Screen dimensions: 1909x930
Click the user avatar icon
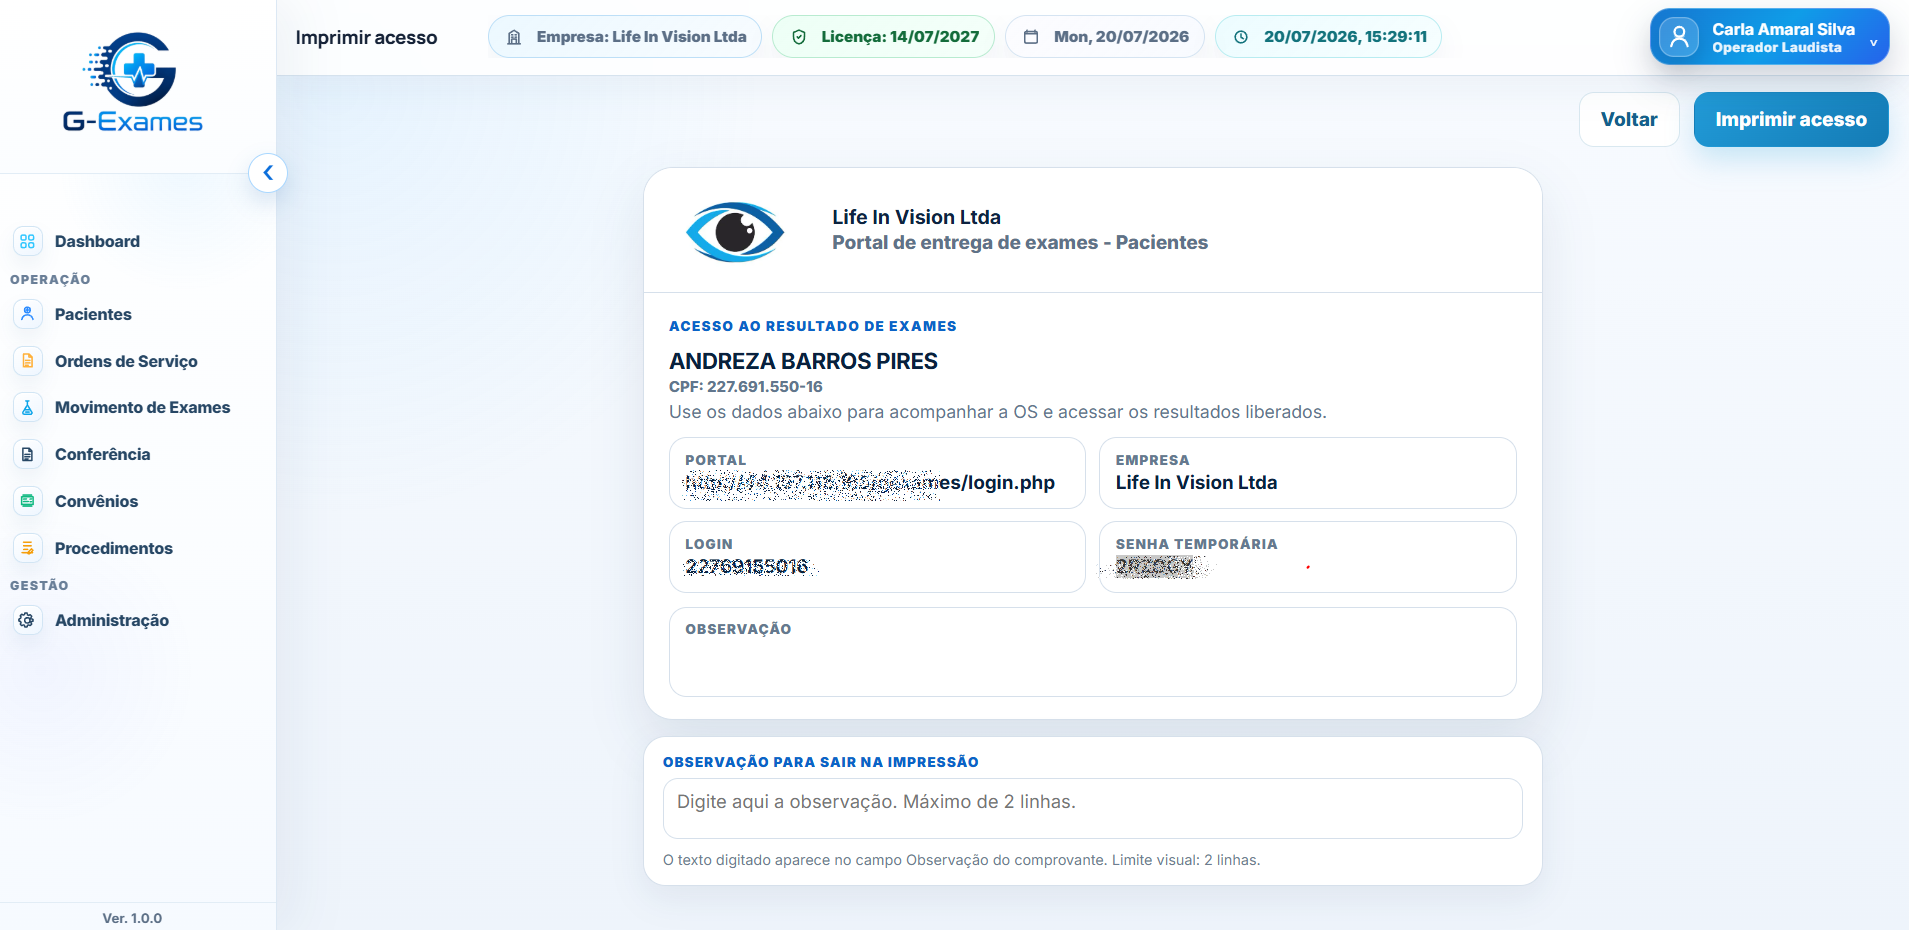(x=1679, y=37)
